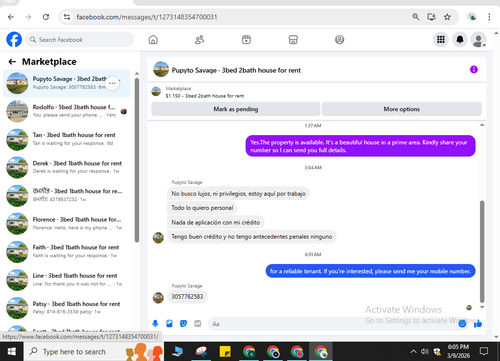500x361 pixels.
Task: Choose a GIF icon
Action: tap(198, 323)
